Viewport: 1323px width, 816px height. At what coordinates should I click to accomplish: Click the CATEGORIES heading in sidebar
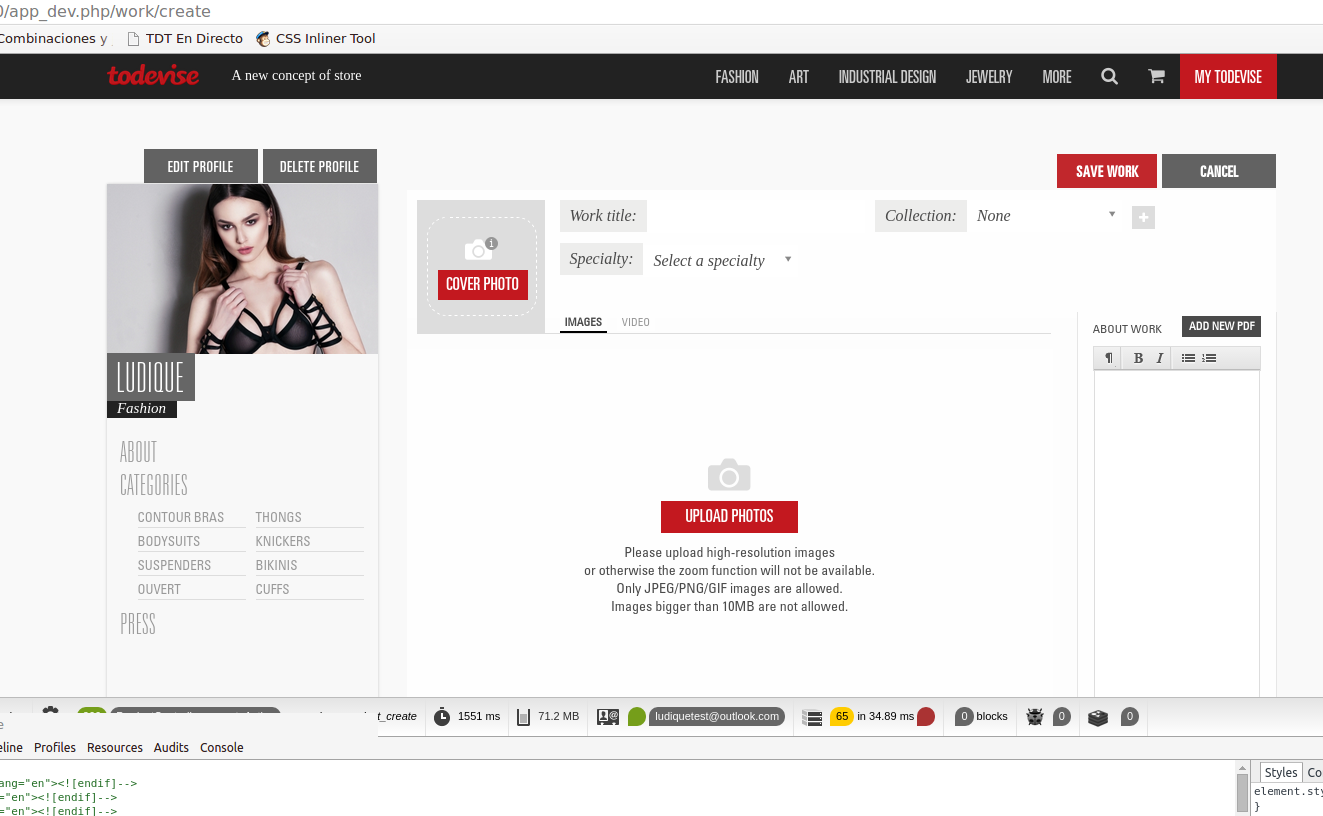pos(154,485)
